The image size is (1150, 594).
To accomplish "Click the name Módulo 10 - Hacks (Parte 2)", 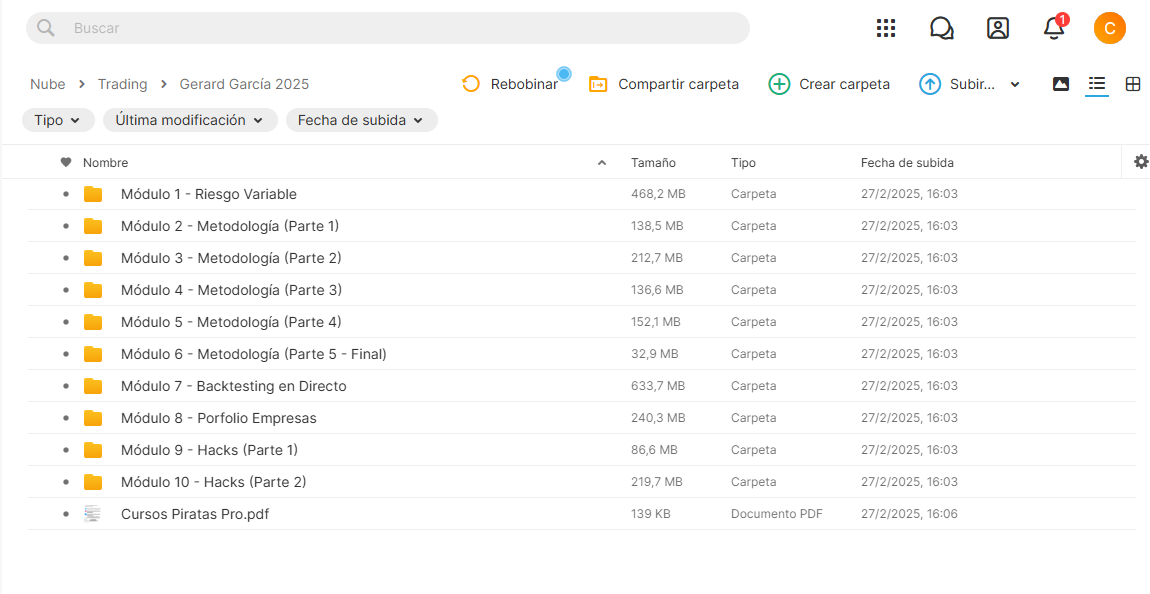I will [x=213, y=482].
